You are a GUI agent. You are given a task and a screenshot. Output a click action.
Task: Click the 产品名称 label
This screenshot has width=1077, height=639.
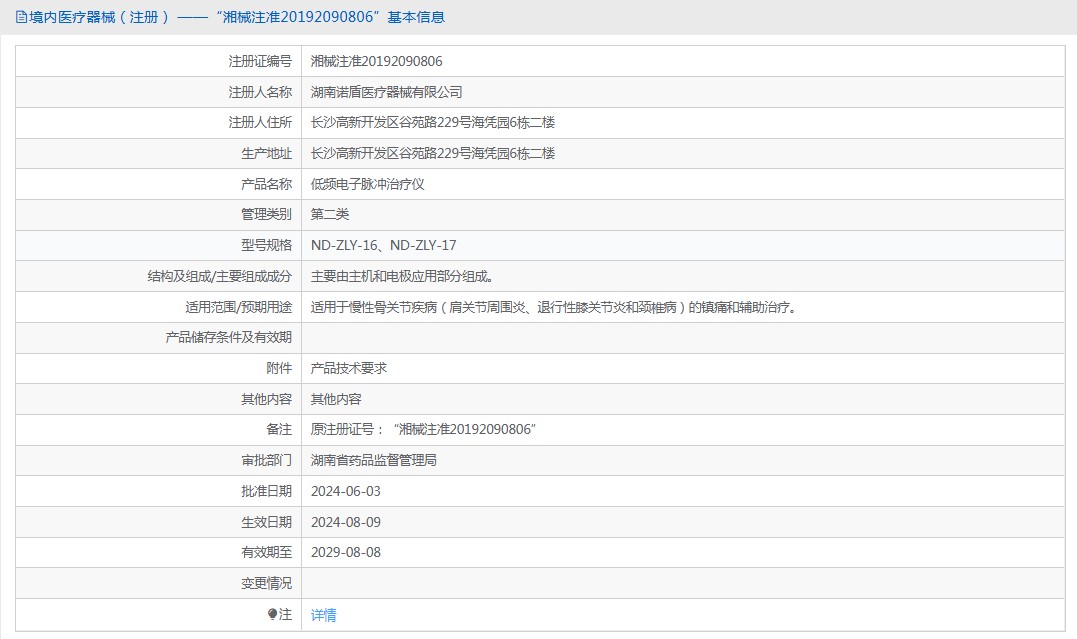coord(267,184)
